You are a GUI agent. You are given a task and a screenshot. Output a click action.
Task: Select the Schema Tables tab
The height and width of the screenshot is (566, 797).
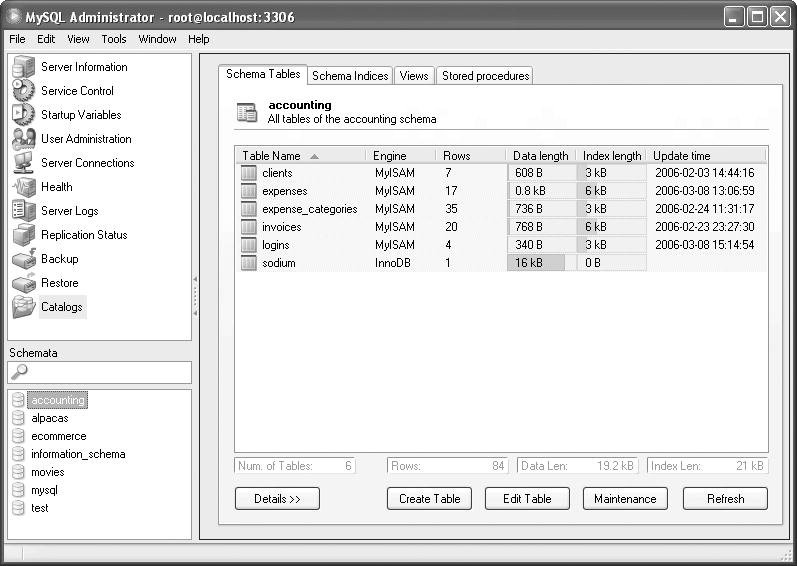tap(263, 74)
